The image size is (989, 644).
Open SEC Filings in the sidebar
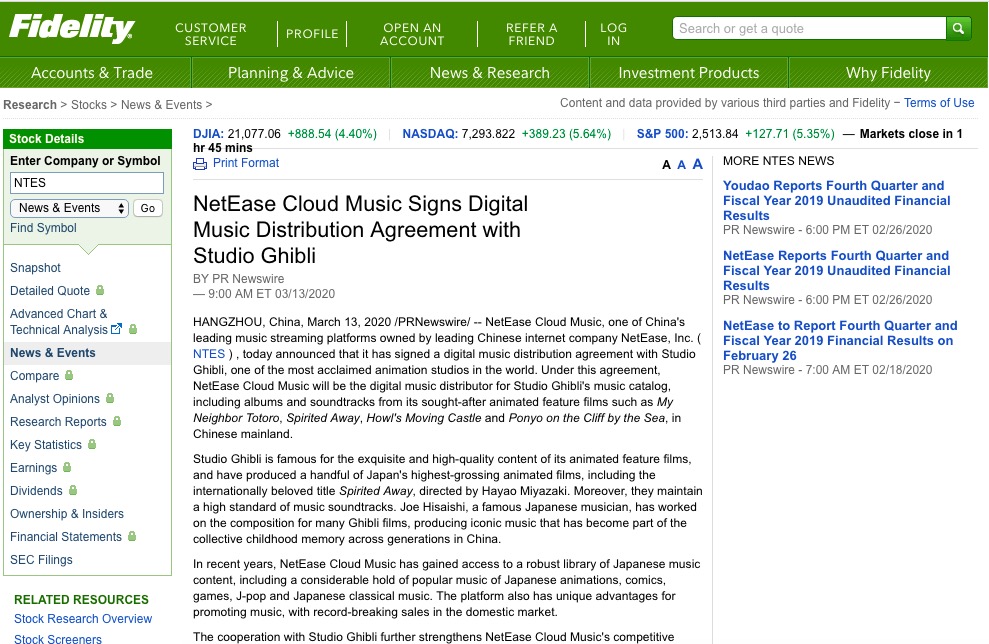tap(41, 559)
